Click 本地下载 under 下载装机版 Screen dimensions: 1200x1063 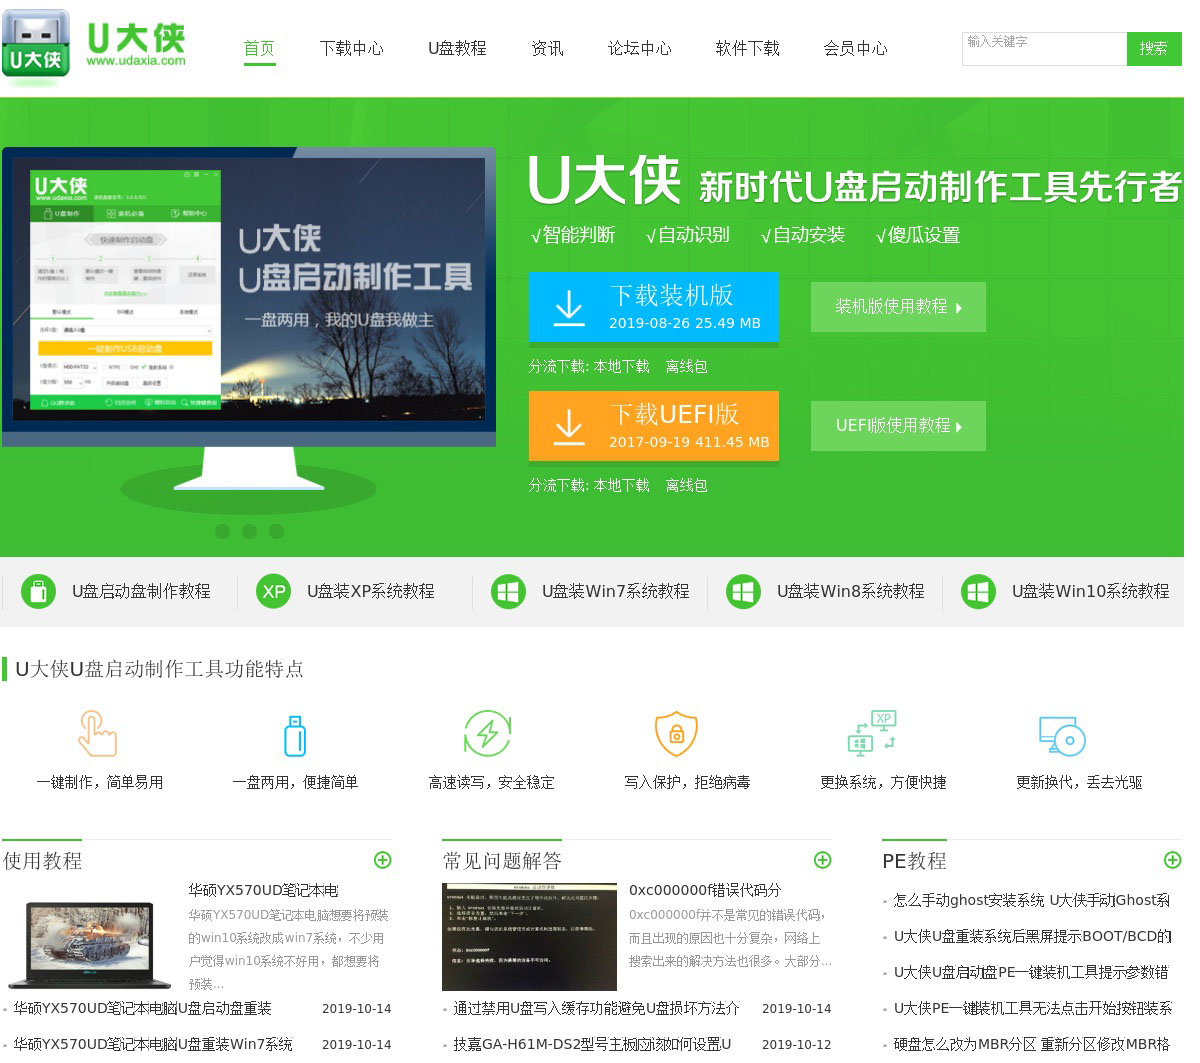pyautogui.click(x=622, y=366)
